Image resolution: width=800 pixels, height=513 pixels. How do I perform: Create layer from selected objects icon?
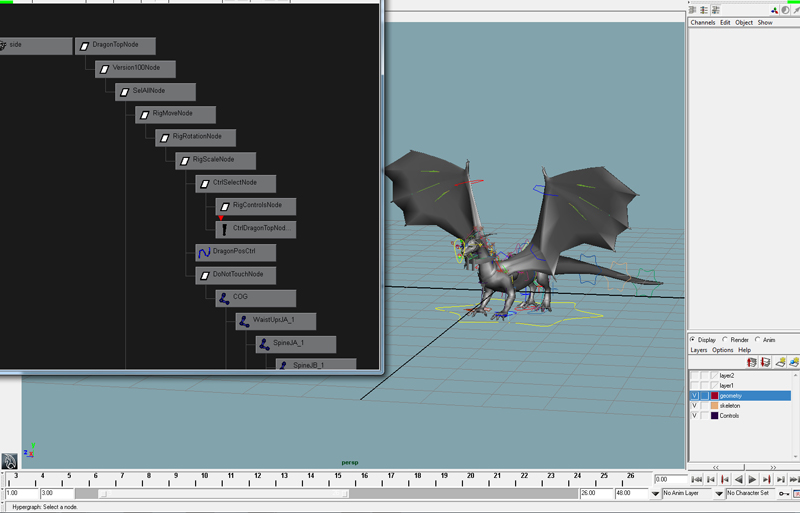793,362
